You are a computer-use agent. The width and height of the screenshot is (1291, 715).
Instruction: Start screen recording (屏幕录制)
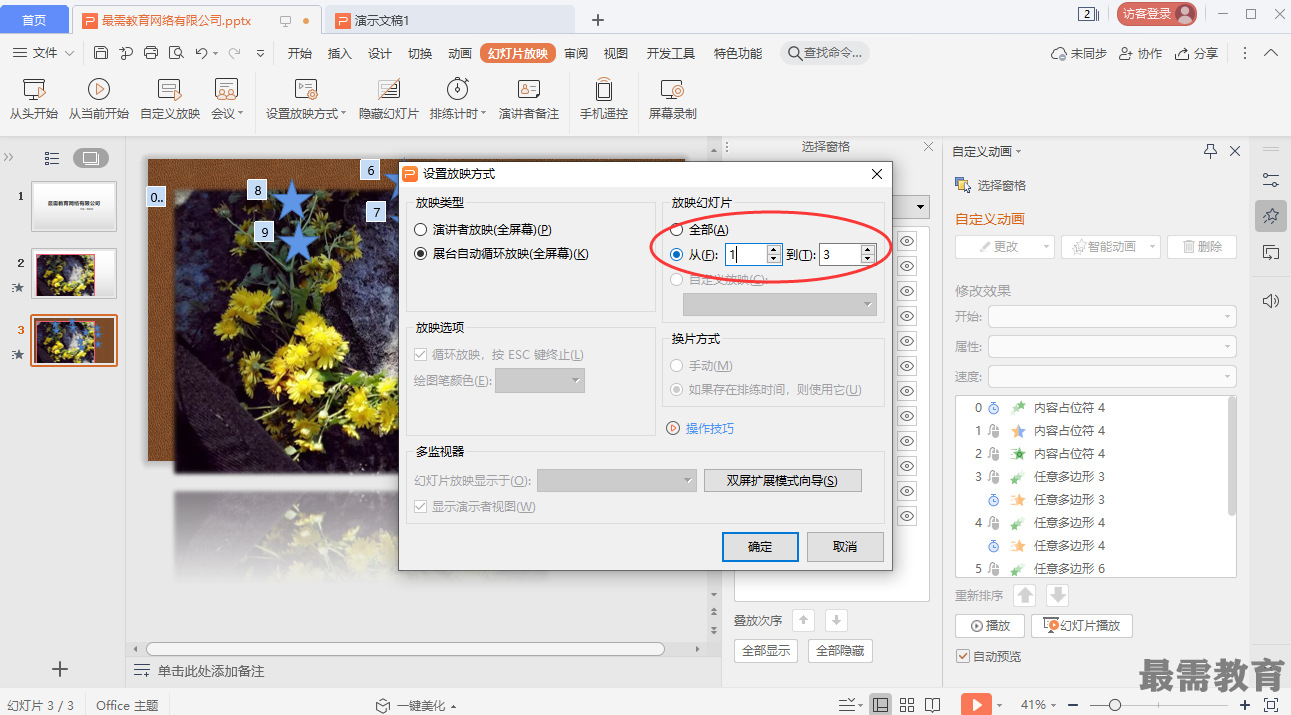(x=672, y=99)
